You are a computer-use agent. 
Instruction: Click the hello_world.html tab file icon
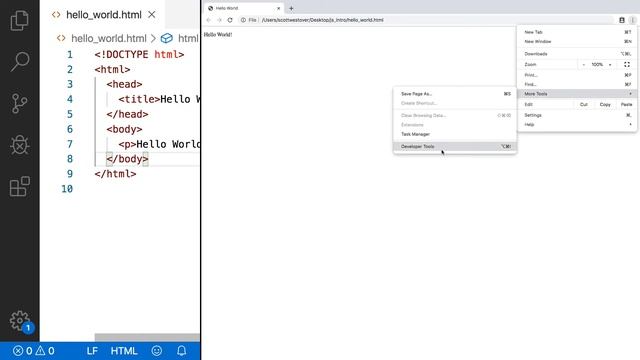pos(56,15)
